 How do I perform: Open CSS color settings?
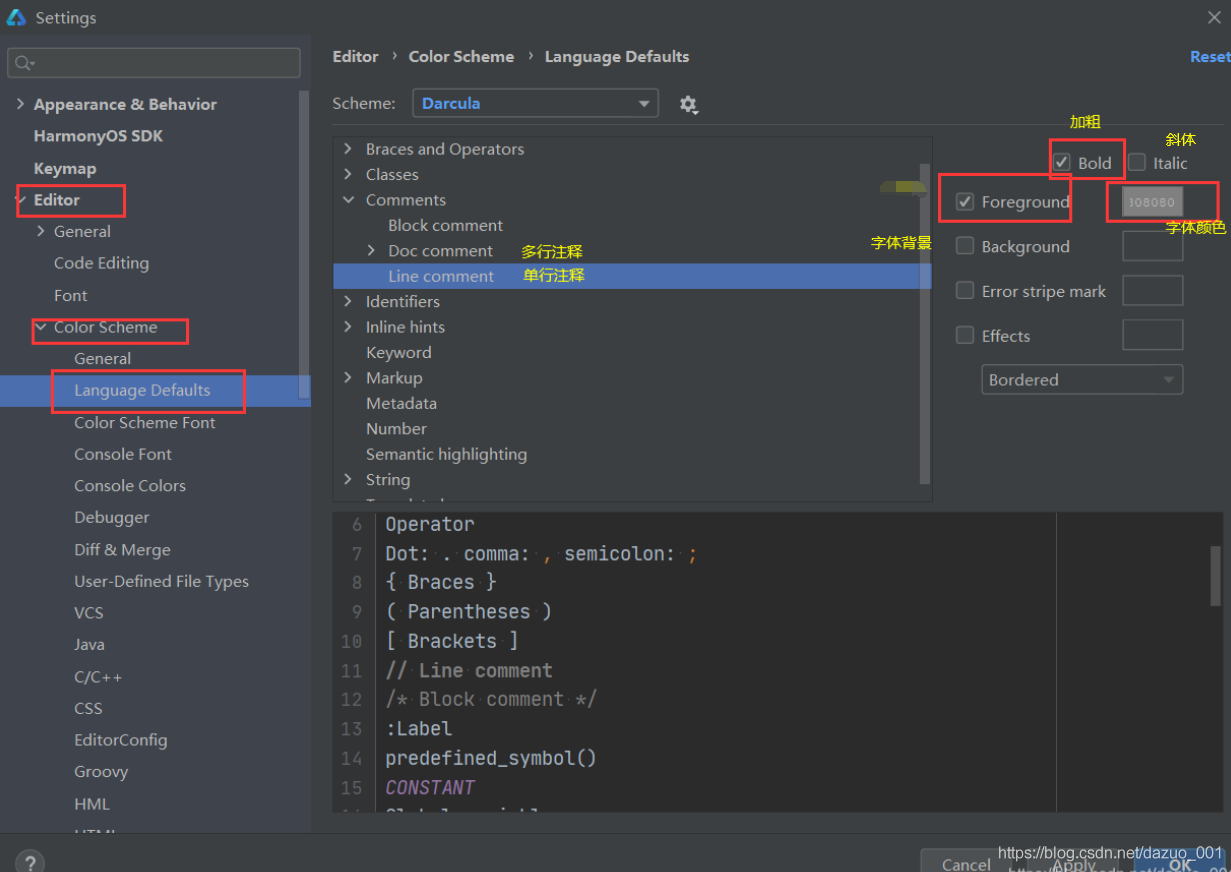click(88, 708)
